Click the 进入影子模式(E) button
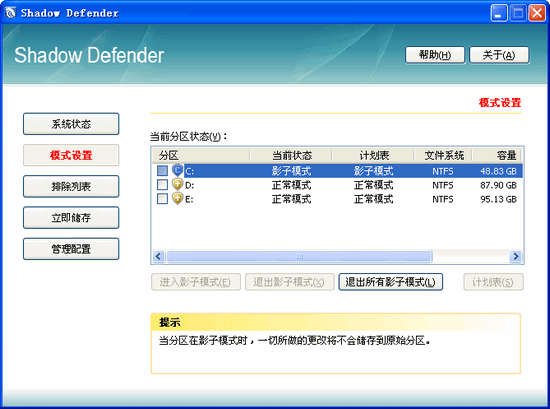Image resolution: width=550 pixels, height=409 pixels. (196, 282)
